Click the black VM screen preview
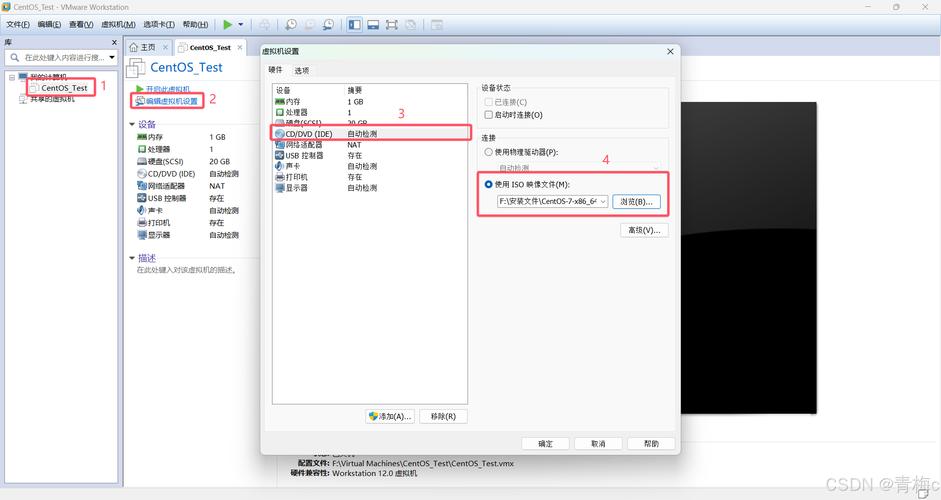The image size is (941, 500). pos(748,258)
